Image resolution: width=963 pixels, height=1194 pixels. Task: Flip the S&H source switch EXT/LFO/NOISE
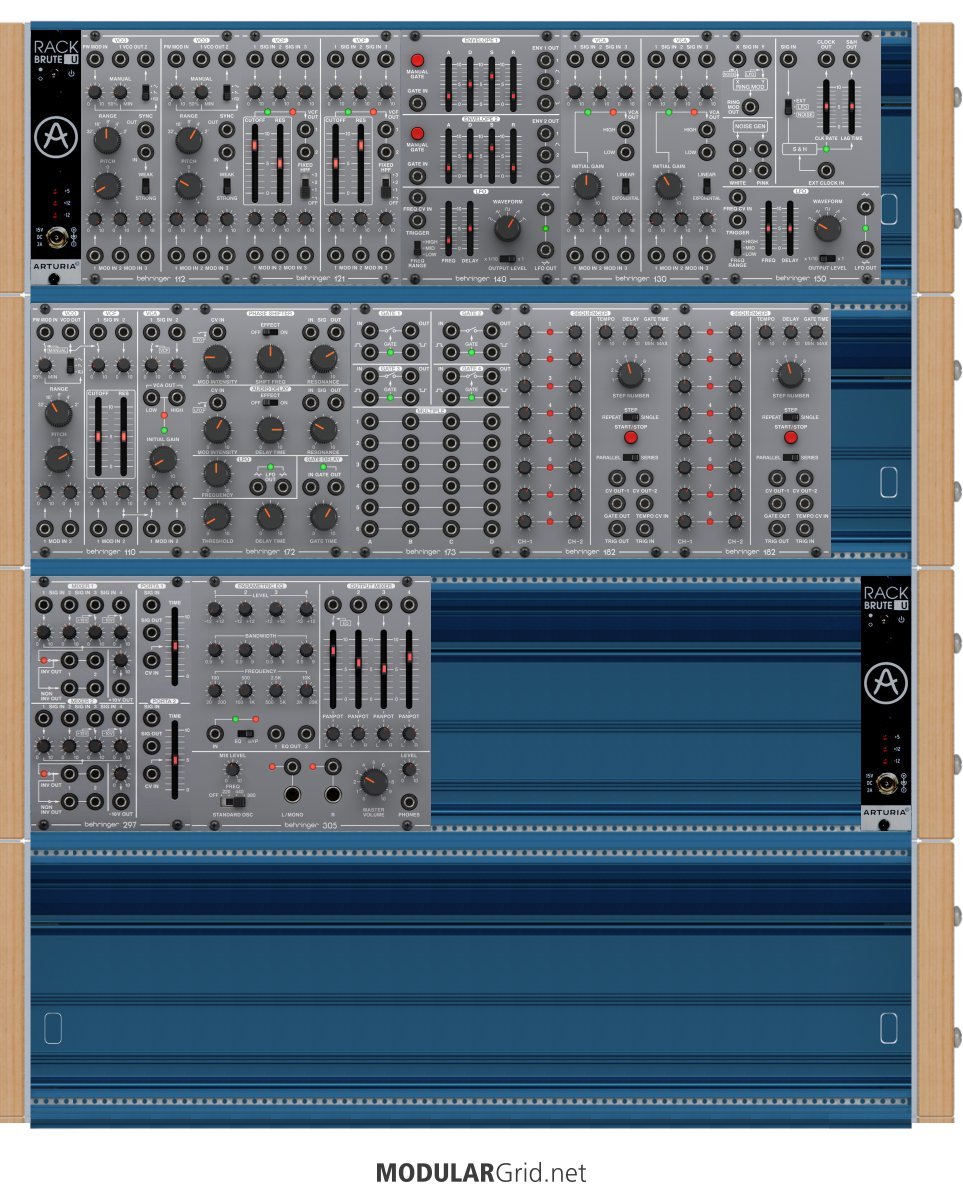tap(789, 107)
